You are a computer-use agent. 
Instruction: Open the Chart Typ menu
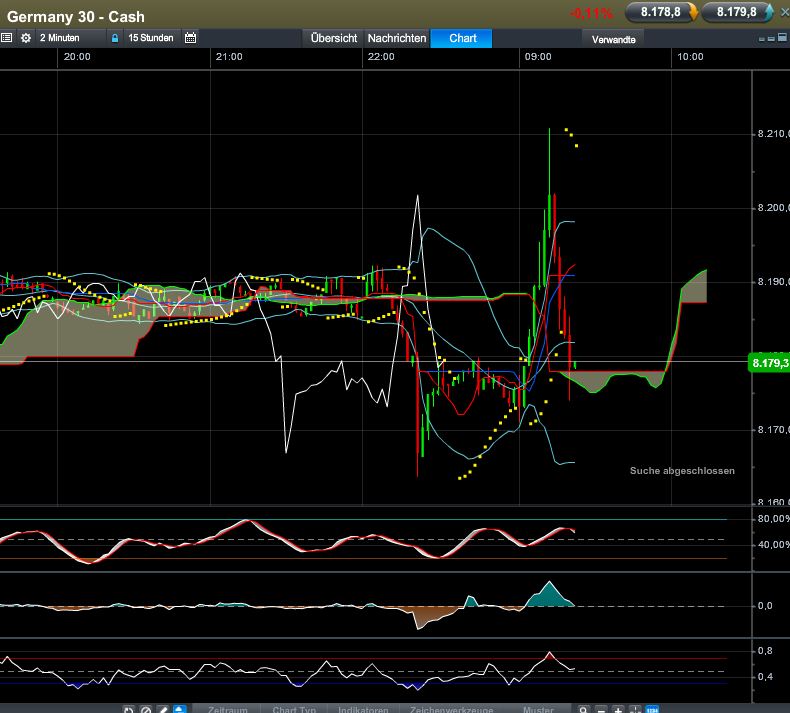coord(294,709)
